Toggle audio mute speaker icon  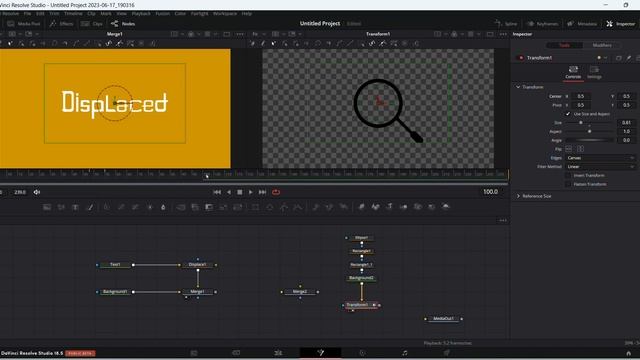point(37,192)
